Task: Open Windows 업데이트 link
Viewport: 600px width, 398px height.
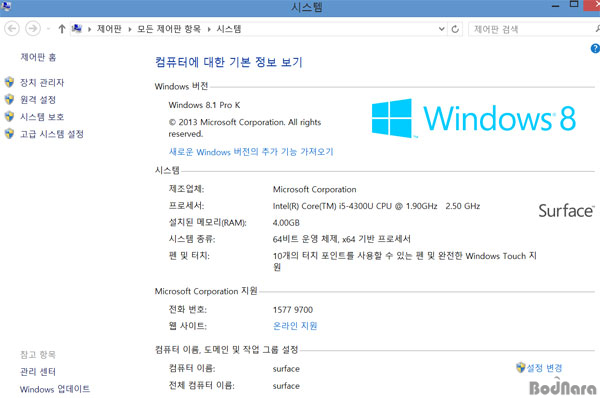Action: [55, 389]
